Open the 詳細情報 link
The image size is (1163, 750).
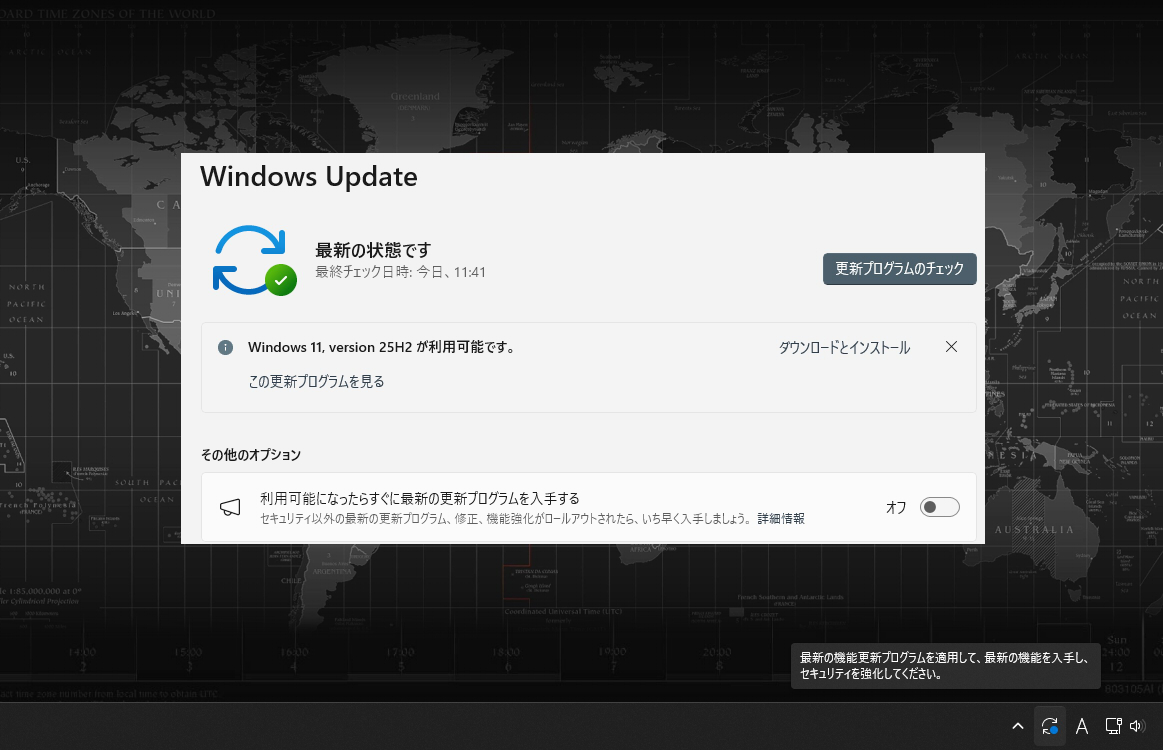[781, 519]
